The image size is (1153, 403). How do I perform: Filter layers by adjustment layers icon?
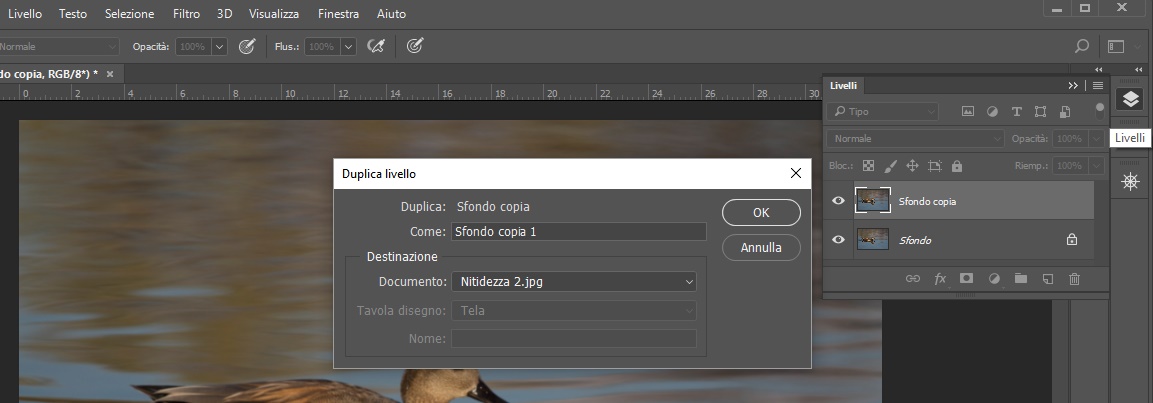992,112
